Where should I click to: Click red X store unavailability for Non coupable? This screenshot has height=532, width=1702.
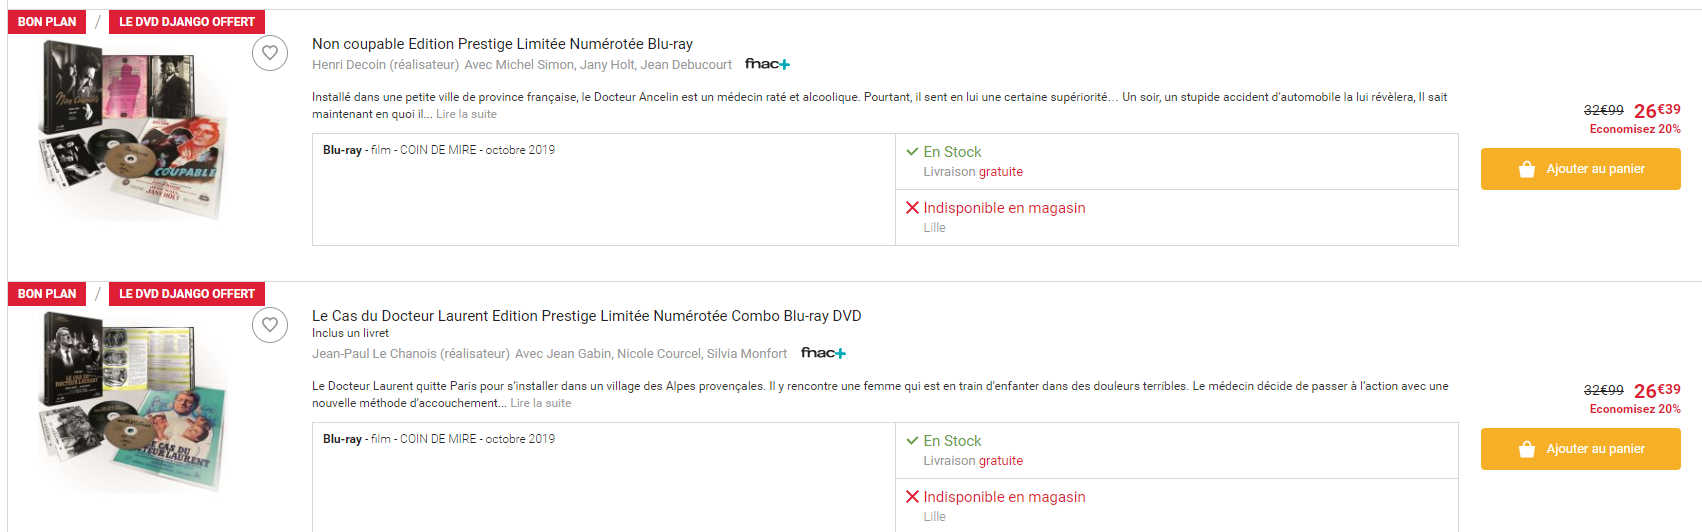(x=912, y=208)
